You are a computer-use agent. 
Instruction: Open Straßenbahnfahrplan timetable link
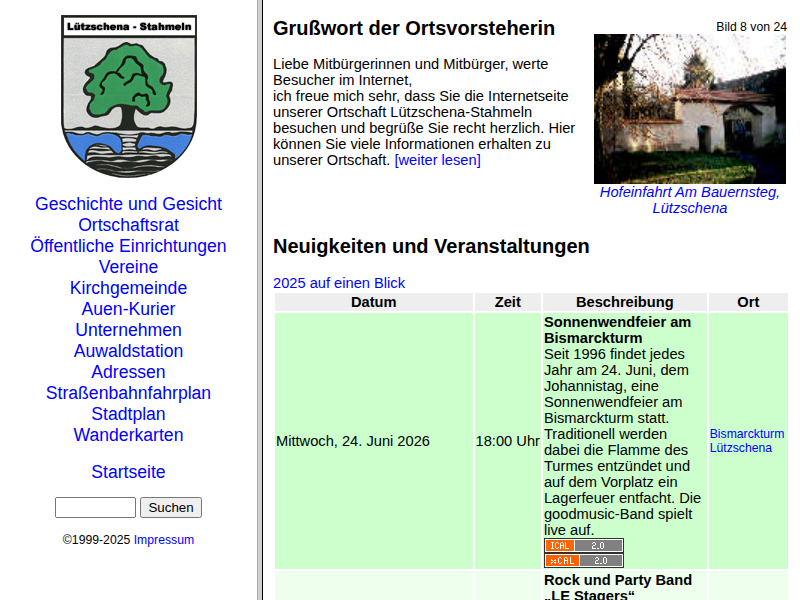129,392
